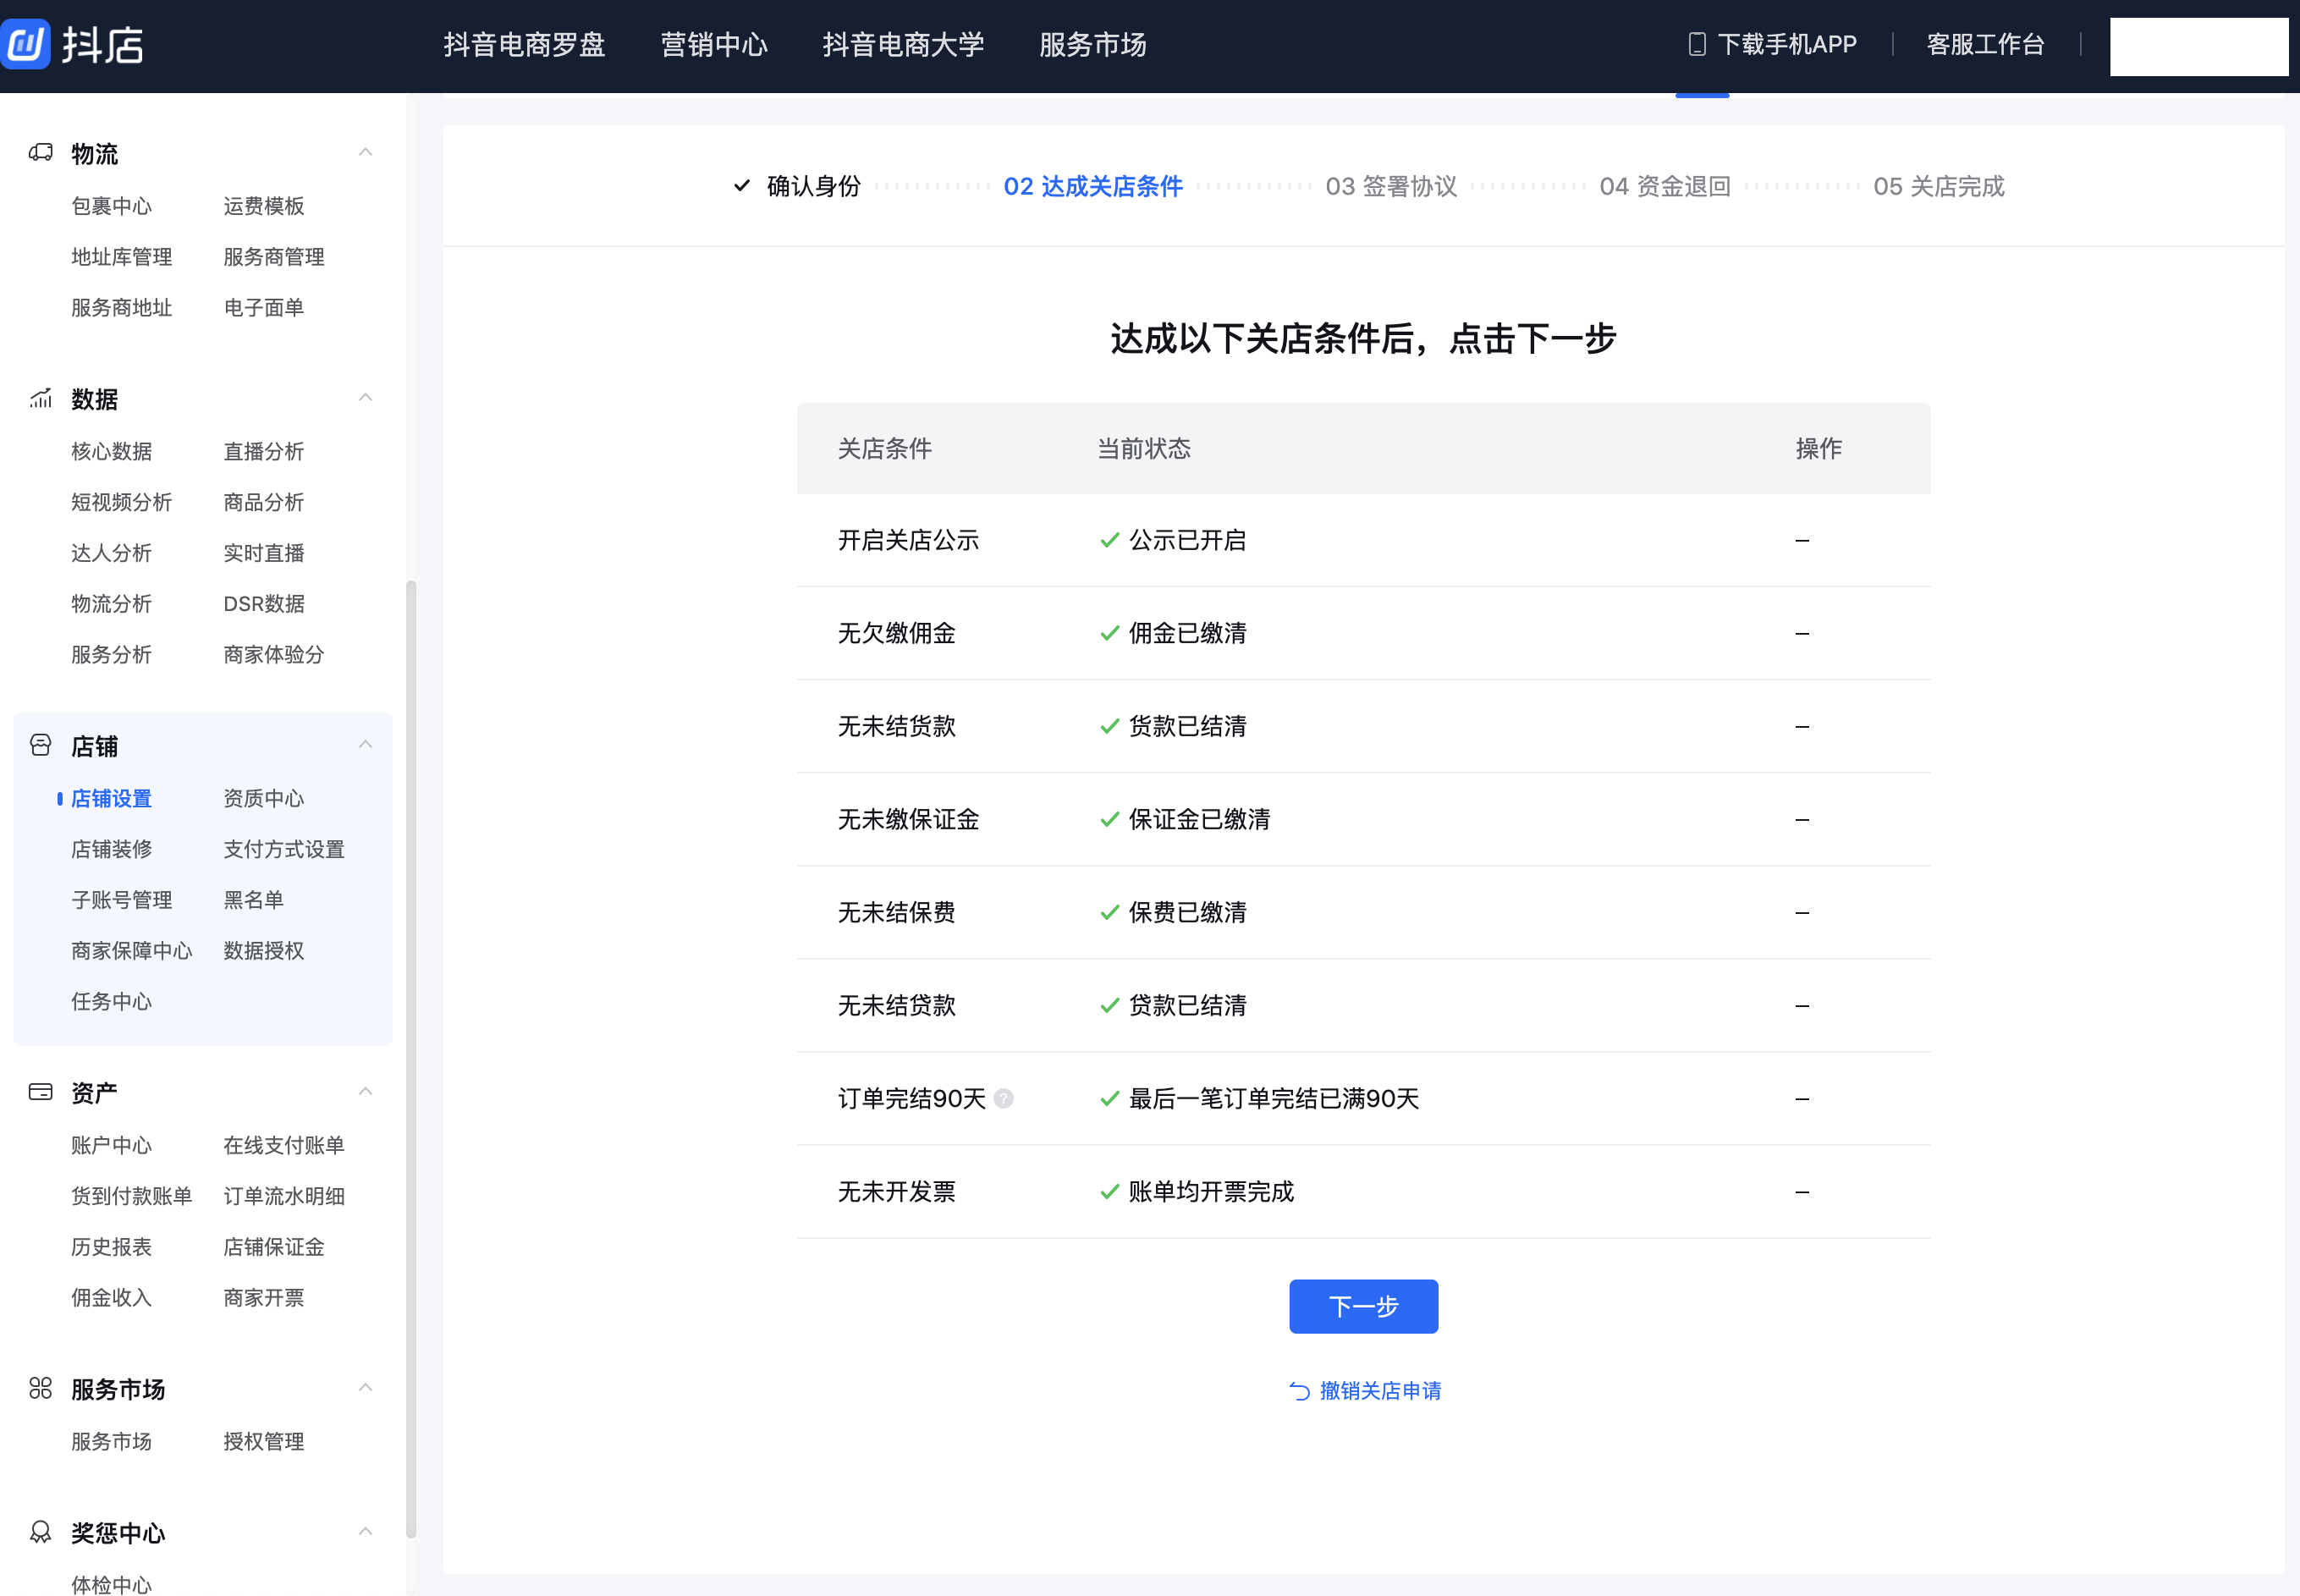
Task: Collapse the 物流 section
Action: 365,151
